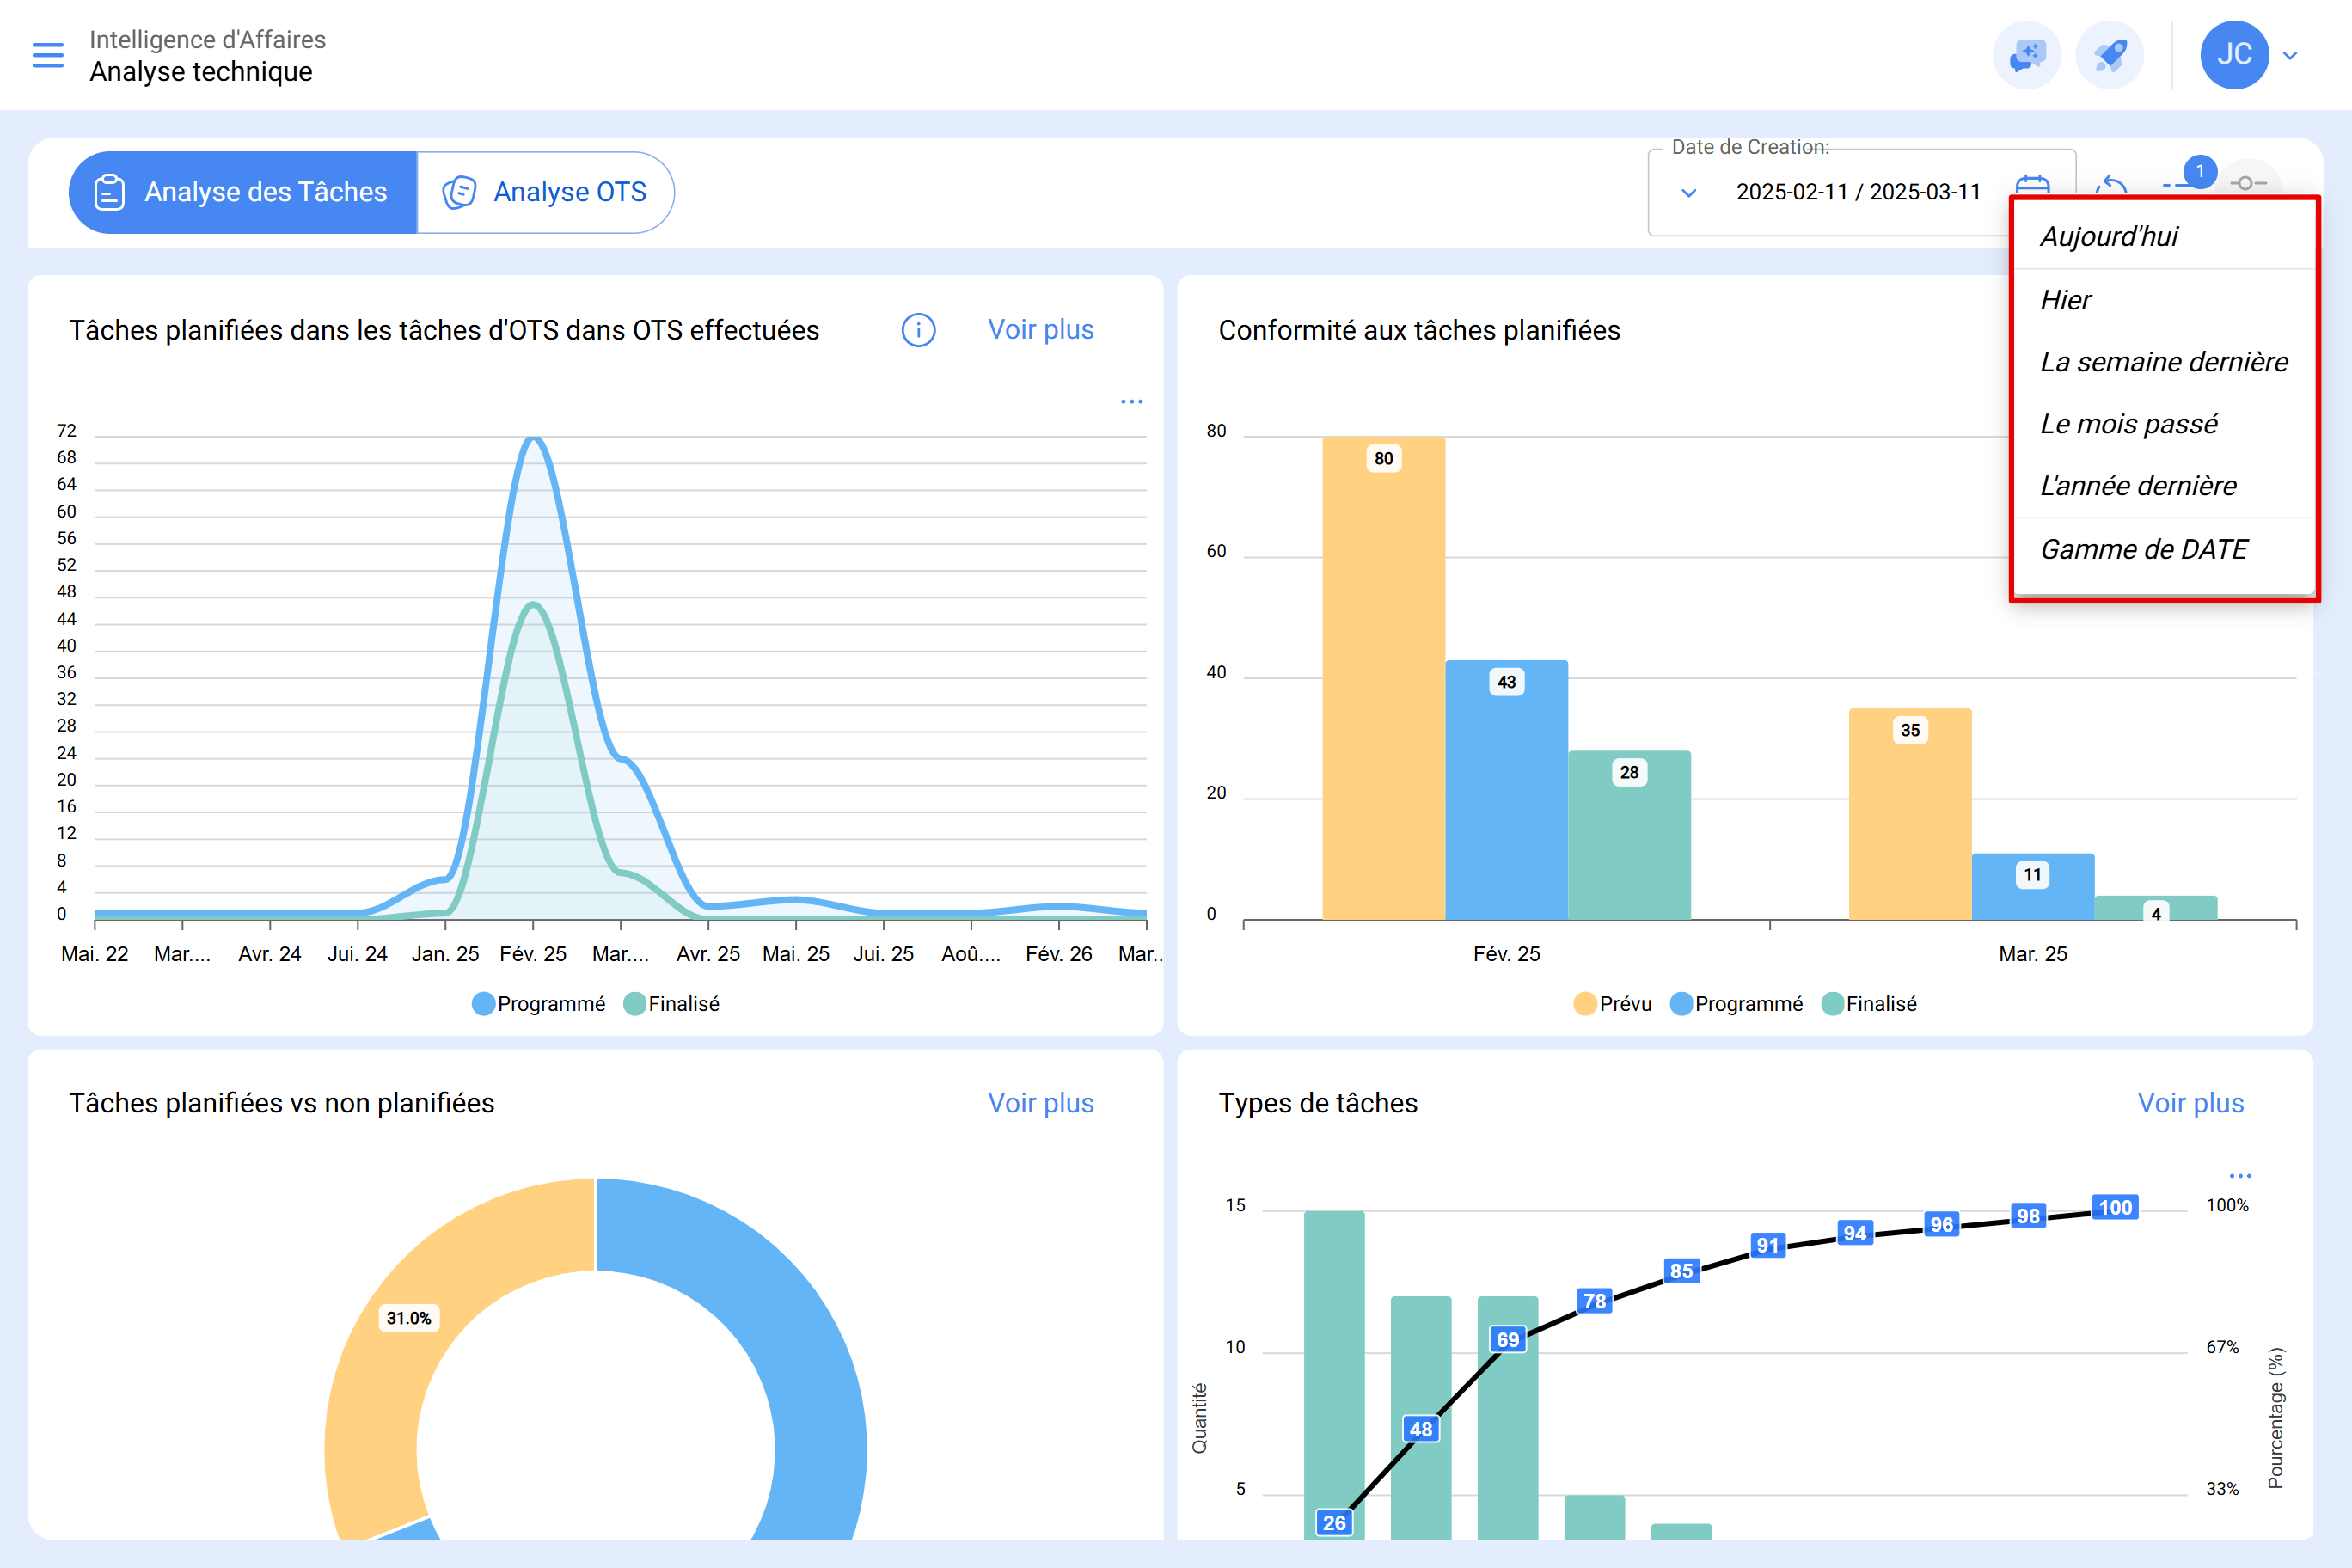
Task: Click the Conformité aux tâches planifiées title
Action: coord(1419,330)
